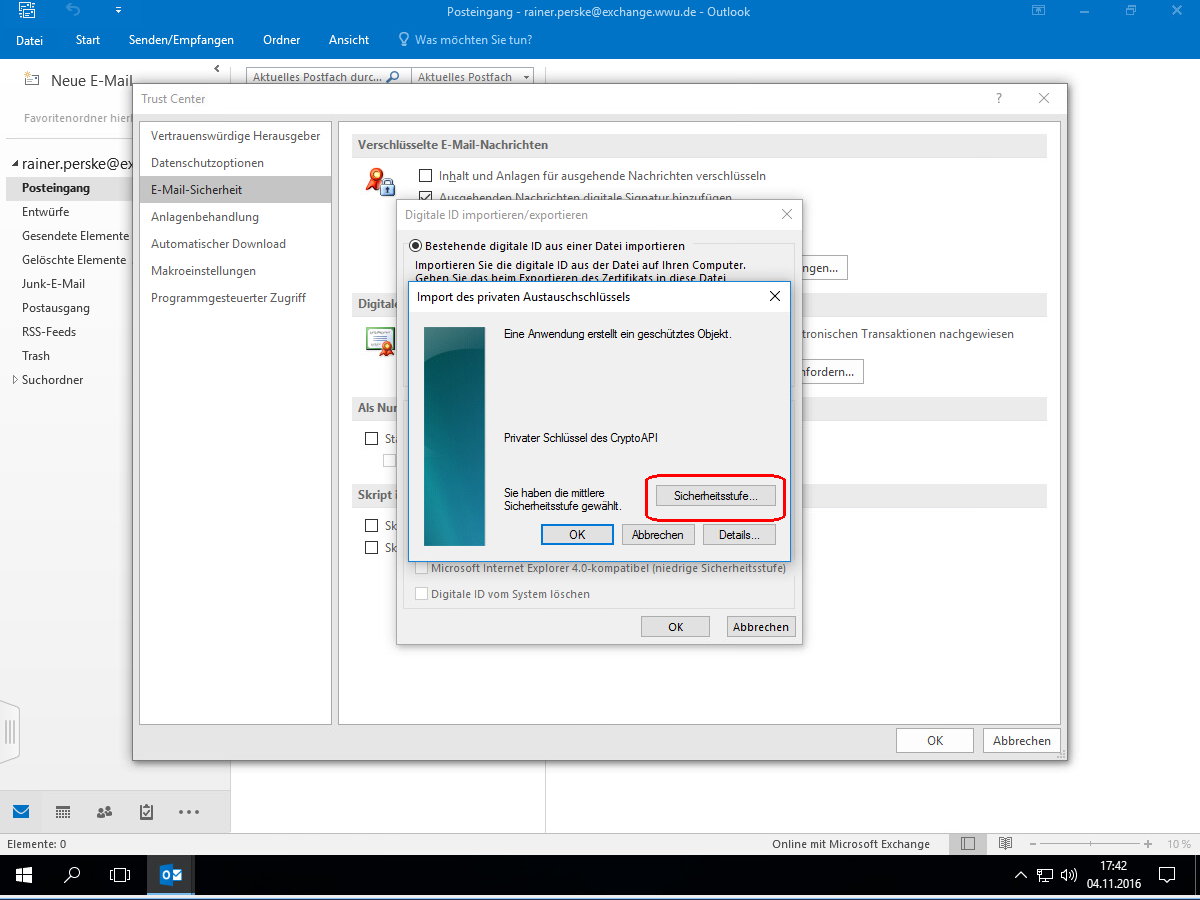
Task: Switch to the Calendar view icon
Action: coord(63,811)
